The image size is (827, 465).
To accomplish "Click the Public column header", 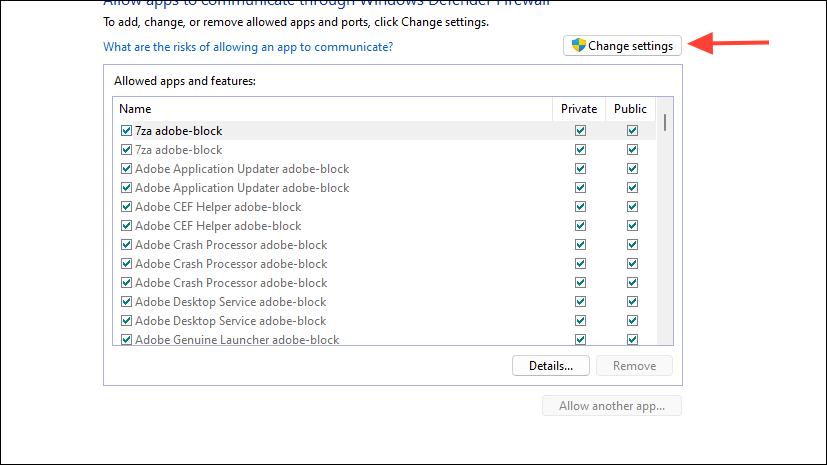I will tap(630, 109).
